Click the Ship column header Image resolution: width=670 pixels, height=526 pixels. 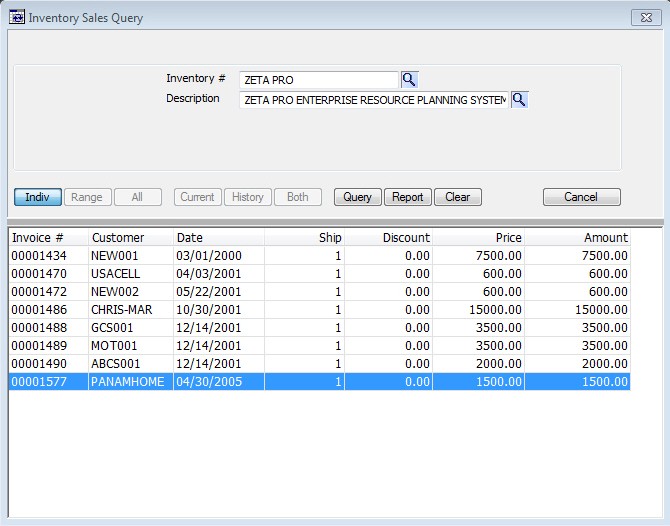click(x=304, y=238)
